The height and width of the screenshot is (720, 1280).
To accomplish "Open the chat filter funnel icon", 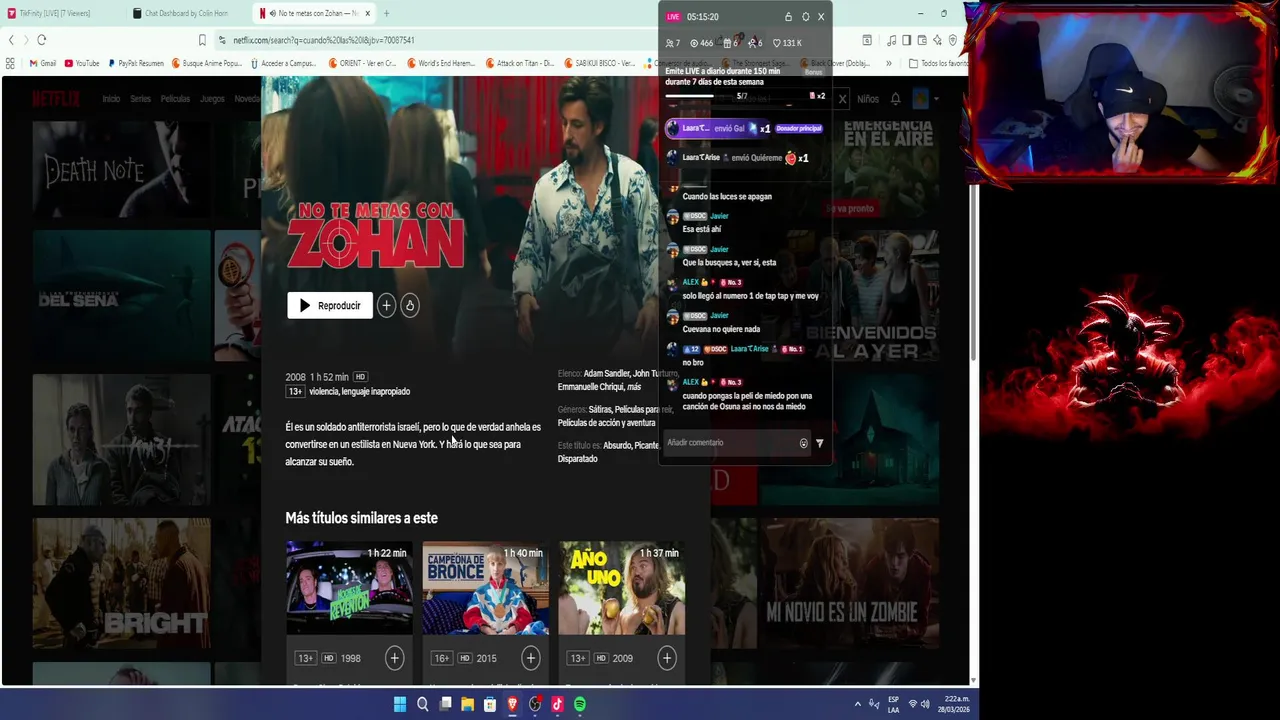I will click(x=820, y=443).
